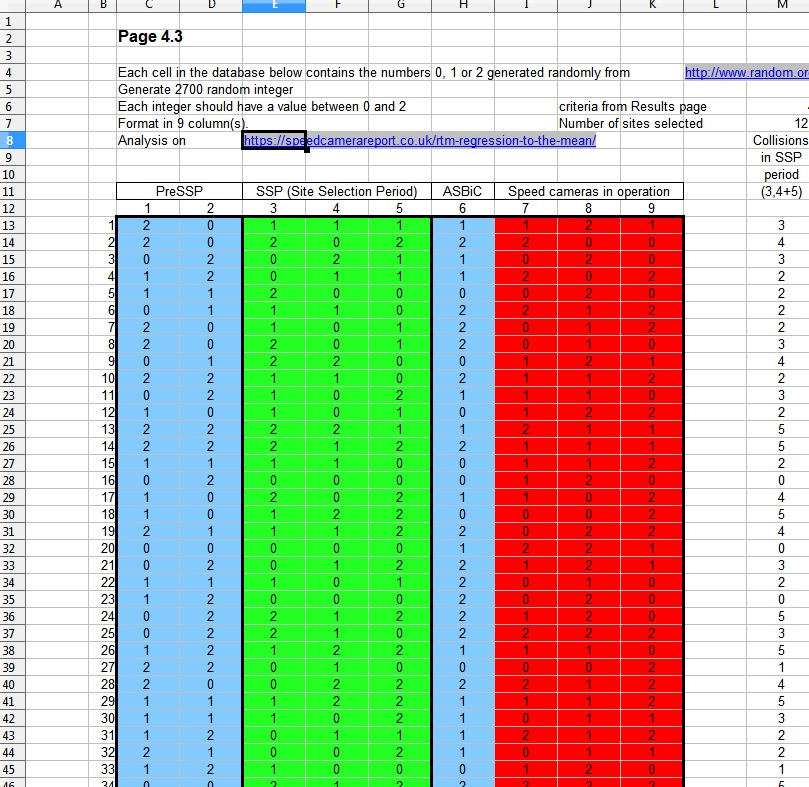This screenshot has width=809, height=787.
Task: Select the row 11 header
Action: [x=10, y=191]
